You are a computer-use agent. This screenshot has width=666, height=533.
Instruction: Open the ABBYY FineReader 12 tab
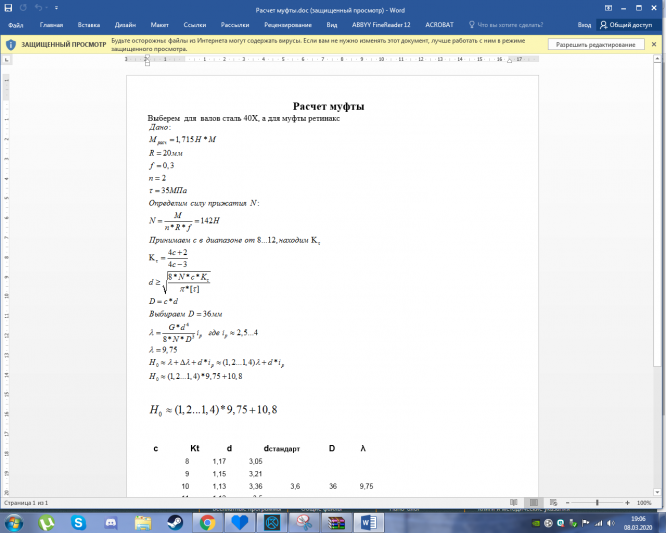click(x=381, y=25)
